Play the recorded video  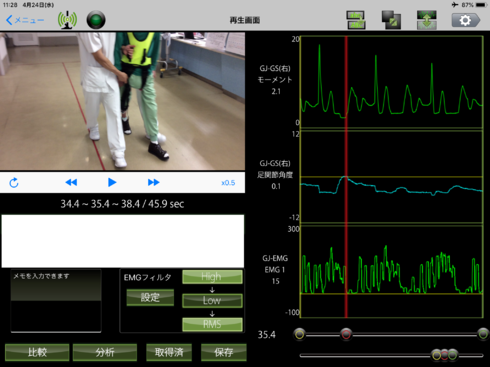tap(112, 182)
